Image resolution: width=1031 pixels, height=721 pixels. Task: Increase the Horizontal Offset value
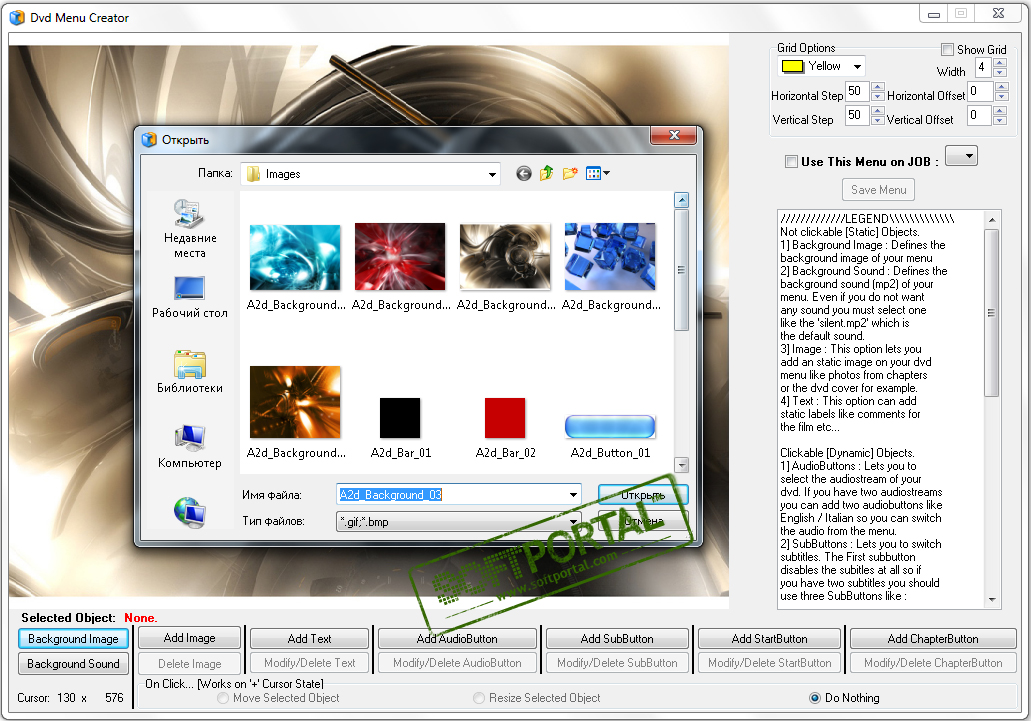click(1001, 87)
